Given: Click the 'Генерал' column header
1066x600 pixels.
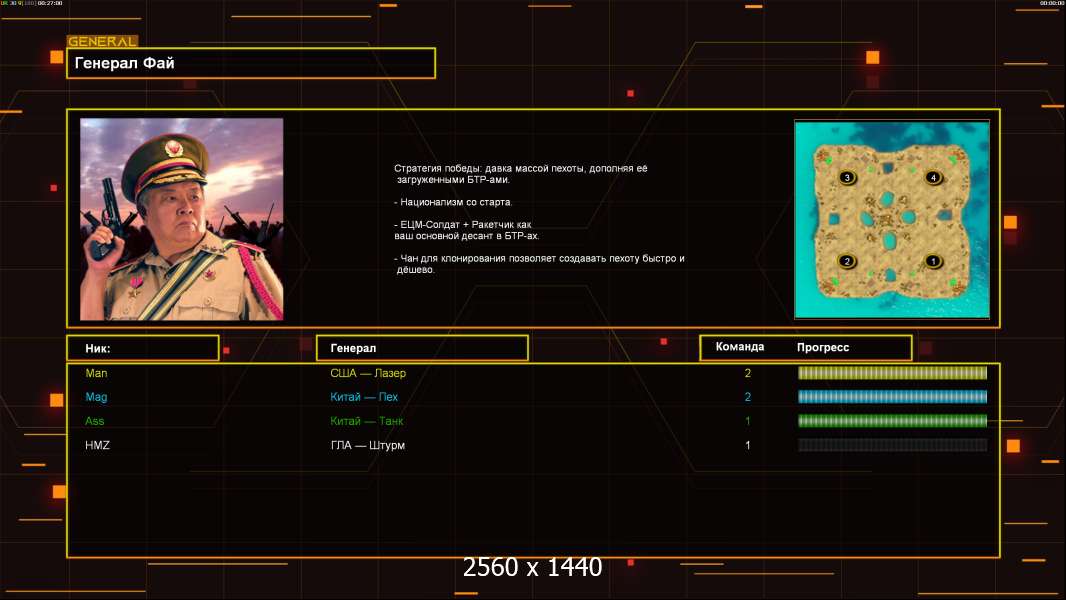Looking at the screenshot, I should [422, 348].
